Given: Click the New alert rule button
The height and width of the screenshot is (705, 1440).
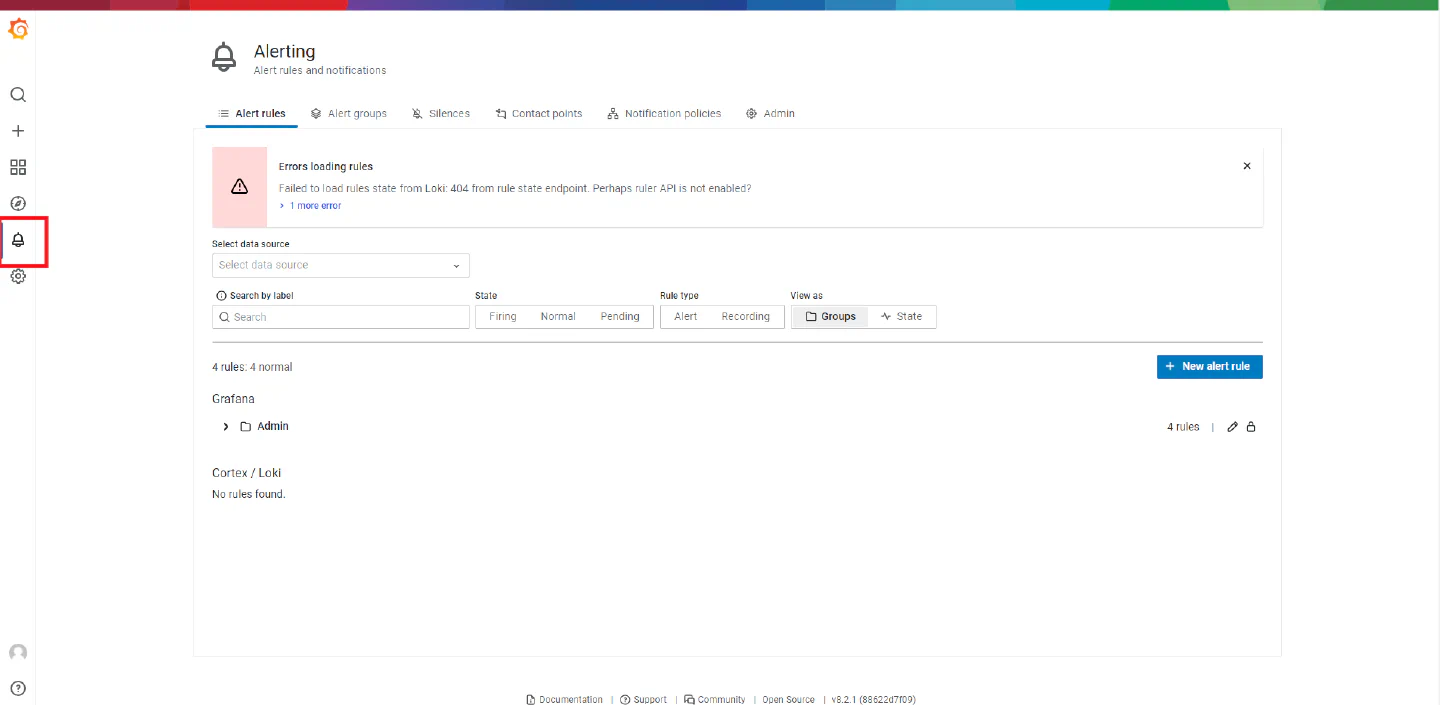Looking at the screenshot, I should tap(1210, 367).
